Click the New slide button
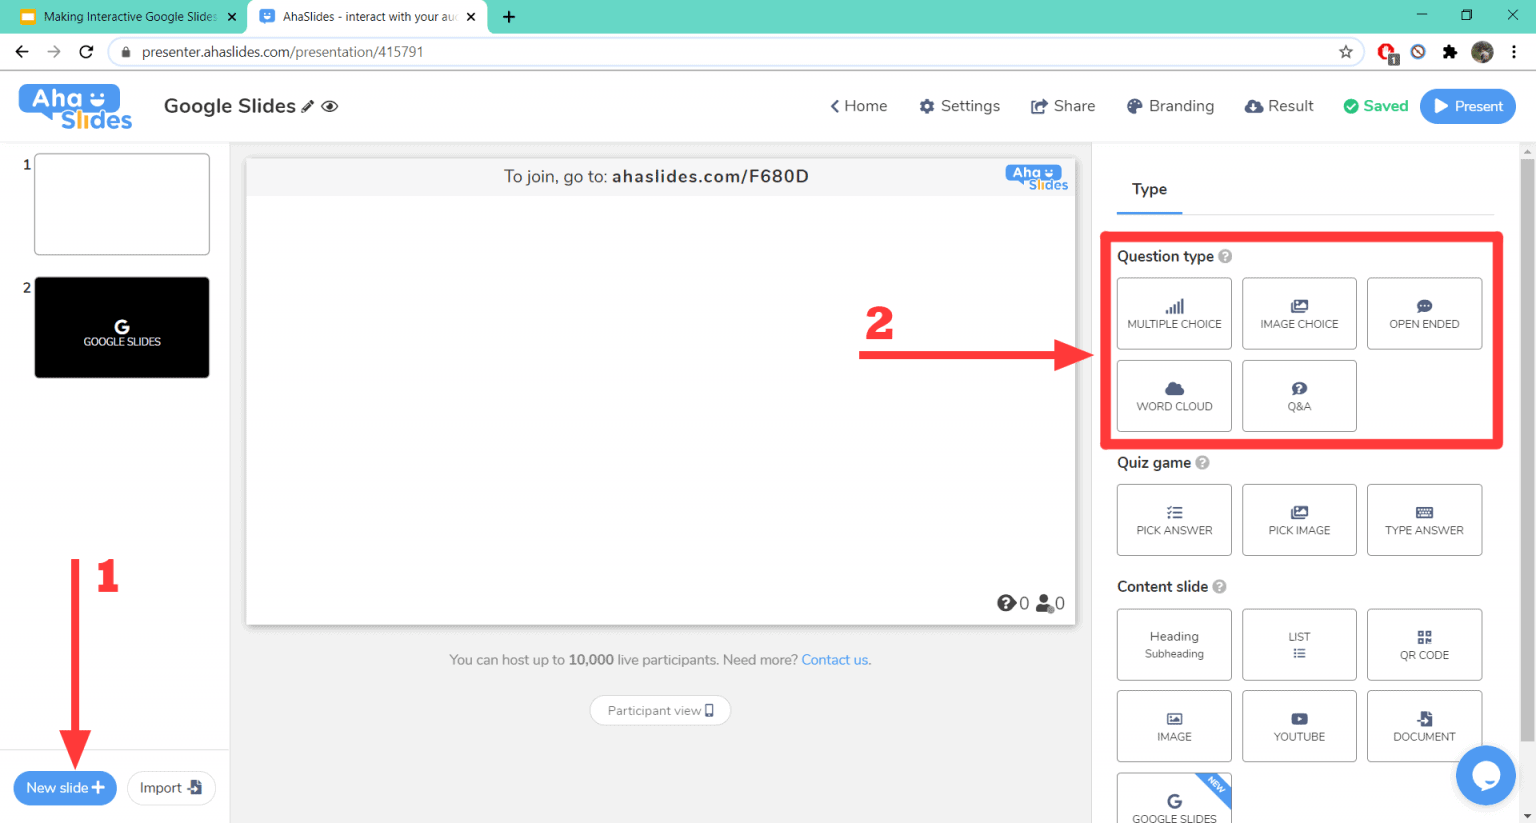This screenshot has width=1536, height=823. click(x=65, y=788)
